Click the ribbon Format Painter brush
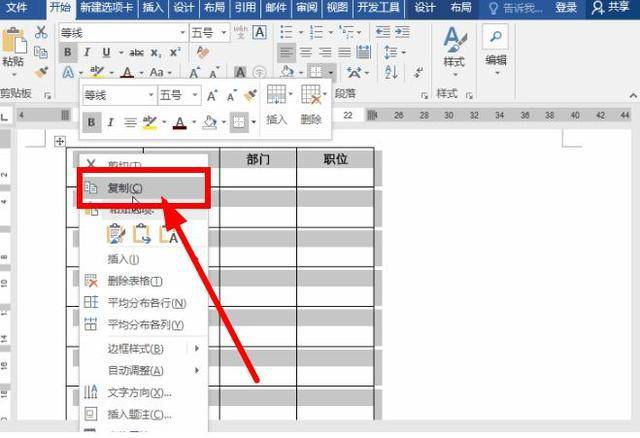This screenshot has height=438, width=640. (41, 72)
